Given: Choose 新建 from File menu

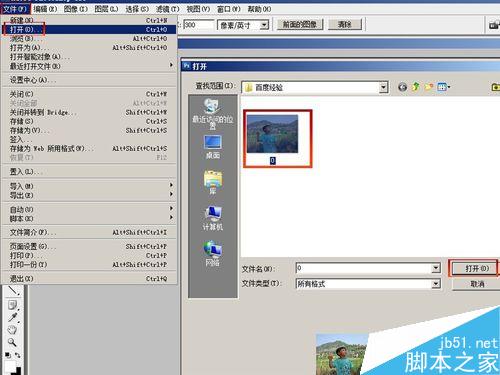Looking at the screenshot, I should tap(89, 20).
